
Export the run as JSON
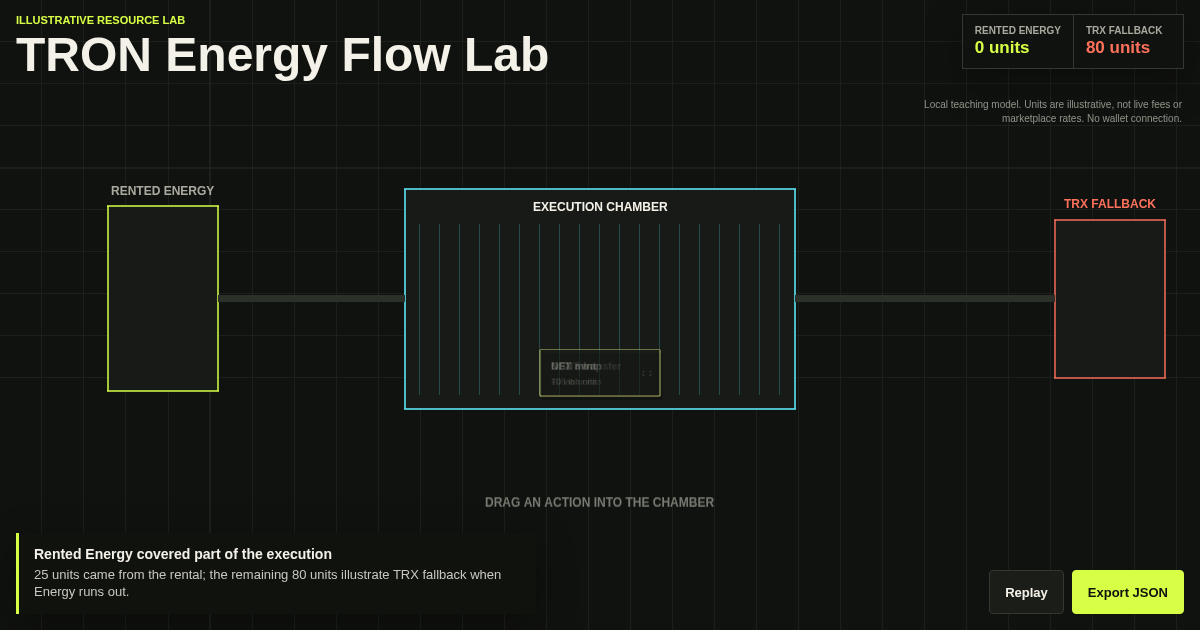pyautogui.click(x=1128, y=592)
